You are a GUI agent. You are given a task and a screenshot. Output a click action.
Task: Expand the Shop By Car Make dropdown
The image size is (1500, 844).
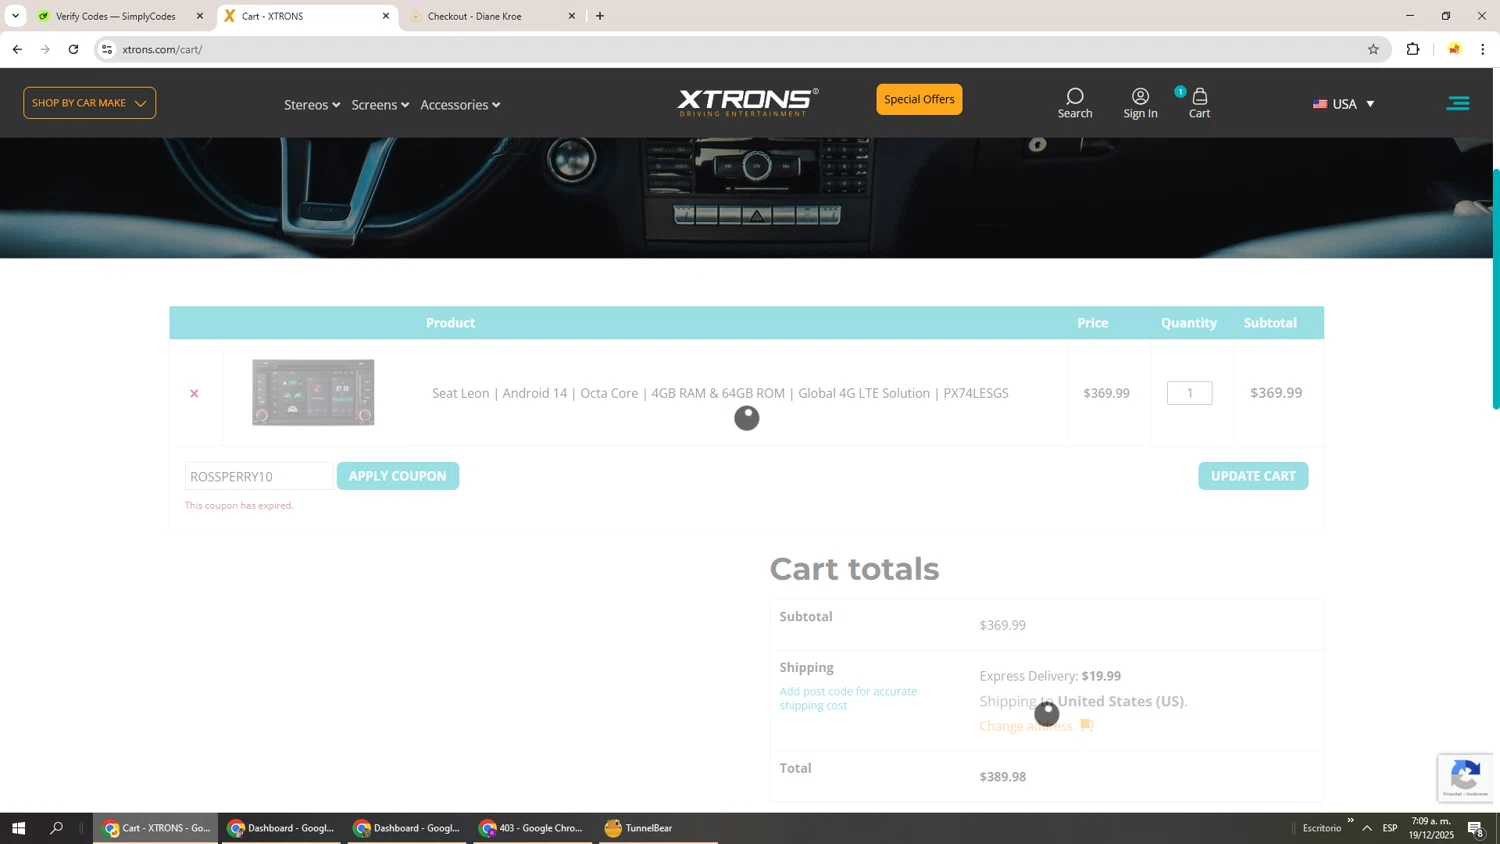(x=89, y=103)
